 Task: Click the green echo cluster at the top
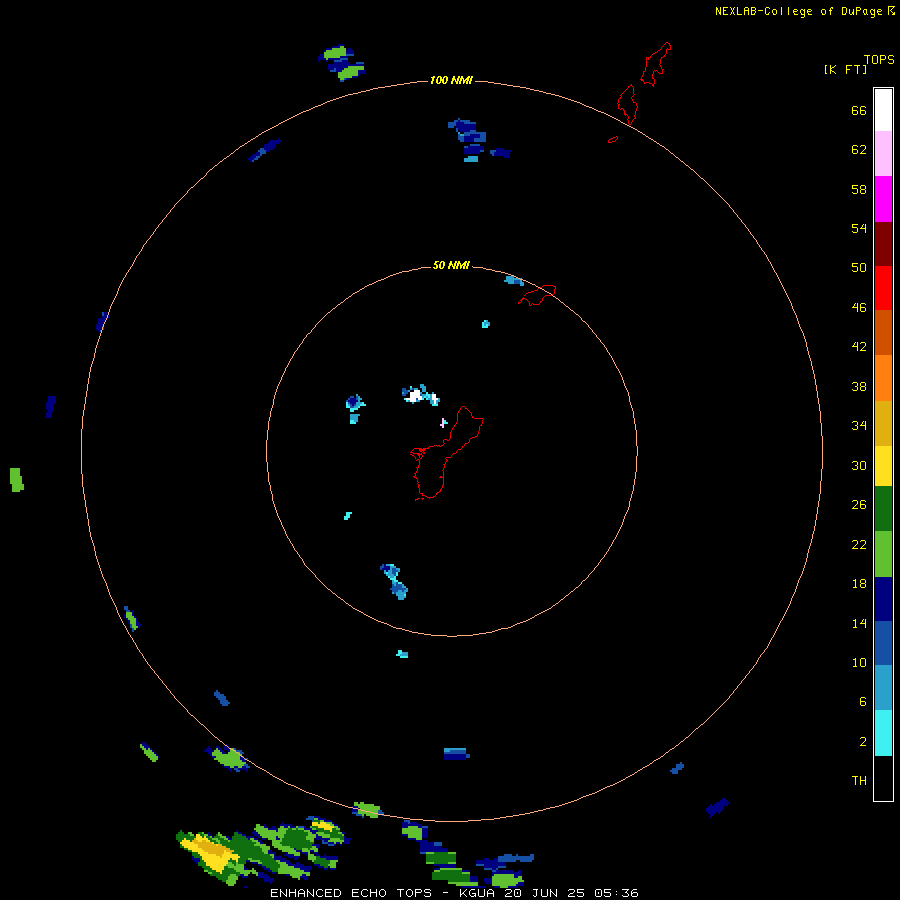pyautogui.click(x=342, y=63)
